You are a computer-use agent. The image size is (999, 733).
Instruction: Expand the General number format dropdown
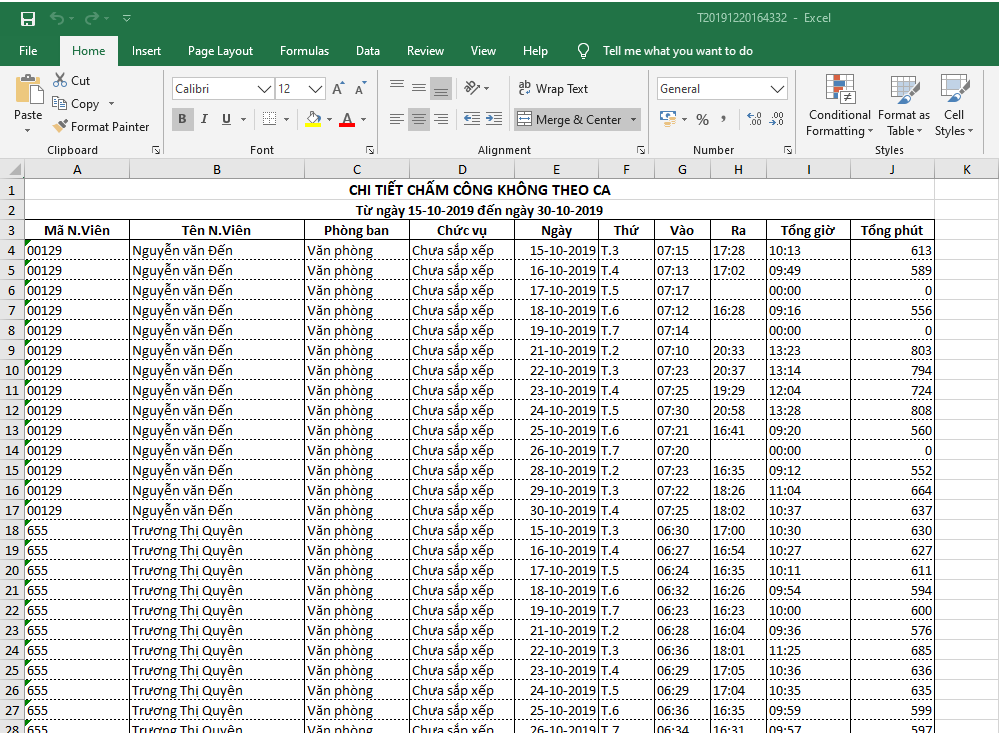pos(778,89)
